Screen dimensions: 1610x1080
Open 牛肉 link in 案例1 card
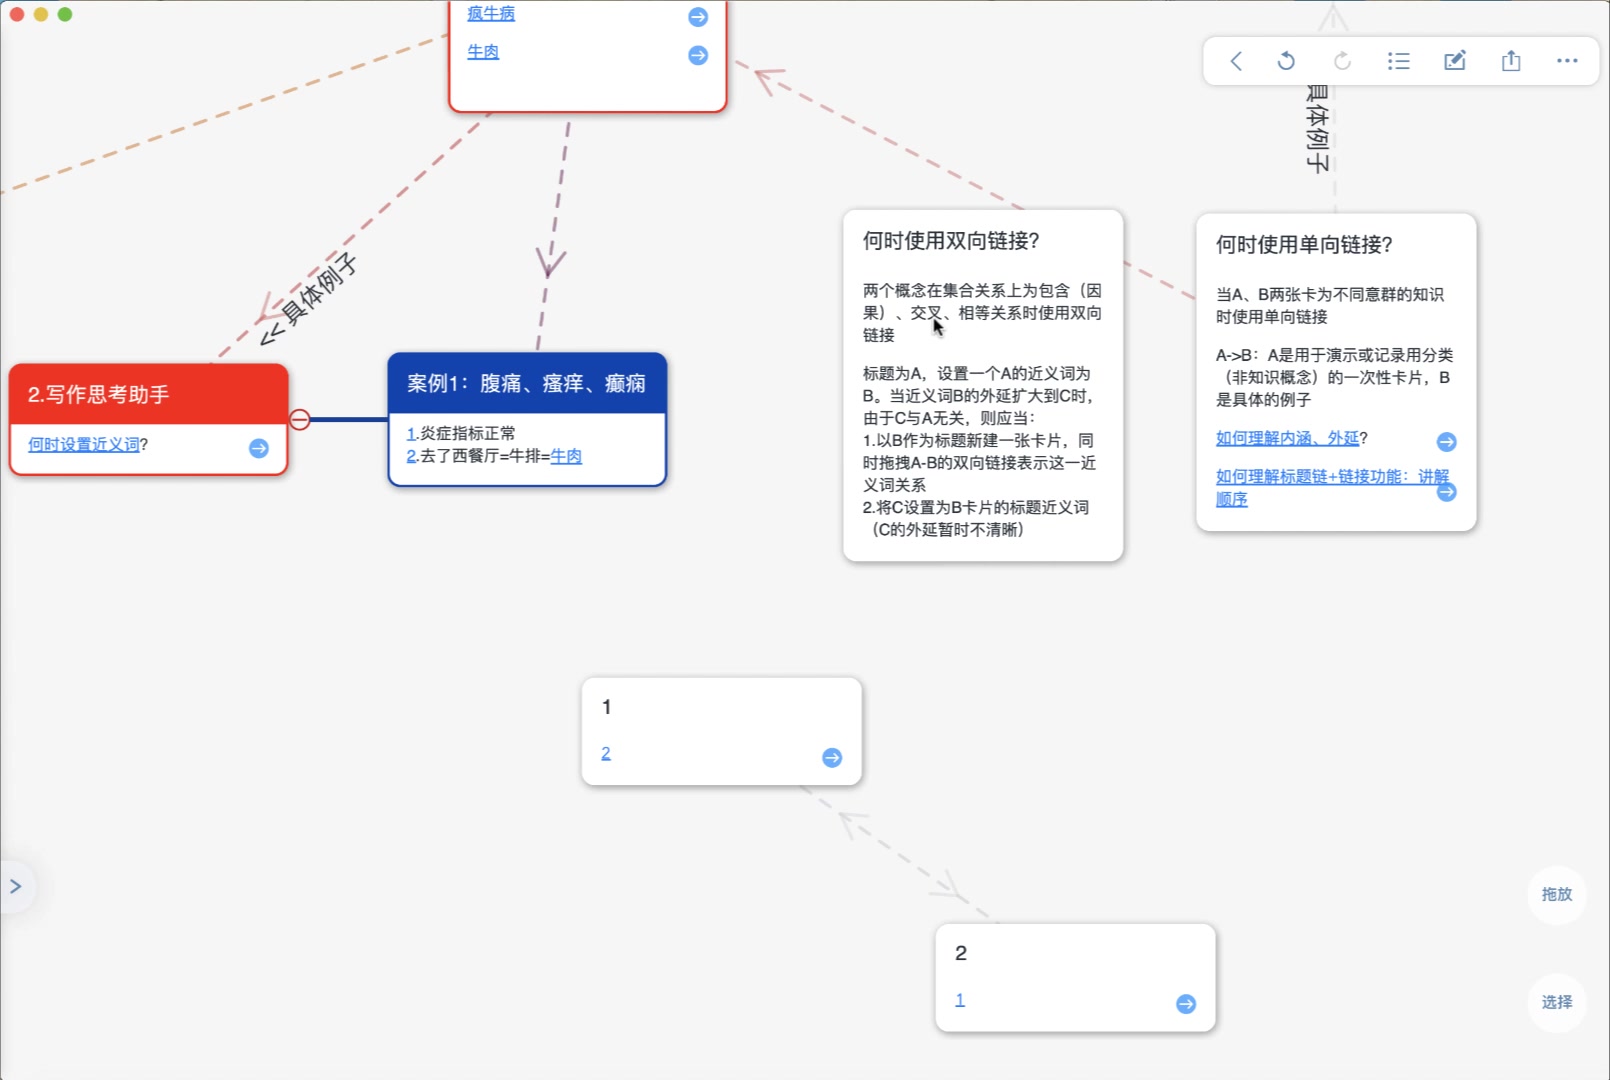point(566,456)
